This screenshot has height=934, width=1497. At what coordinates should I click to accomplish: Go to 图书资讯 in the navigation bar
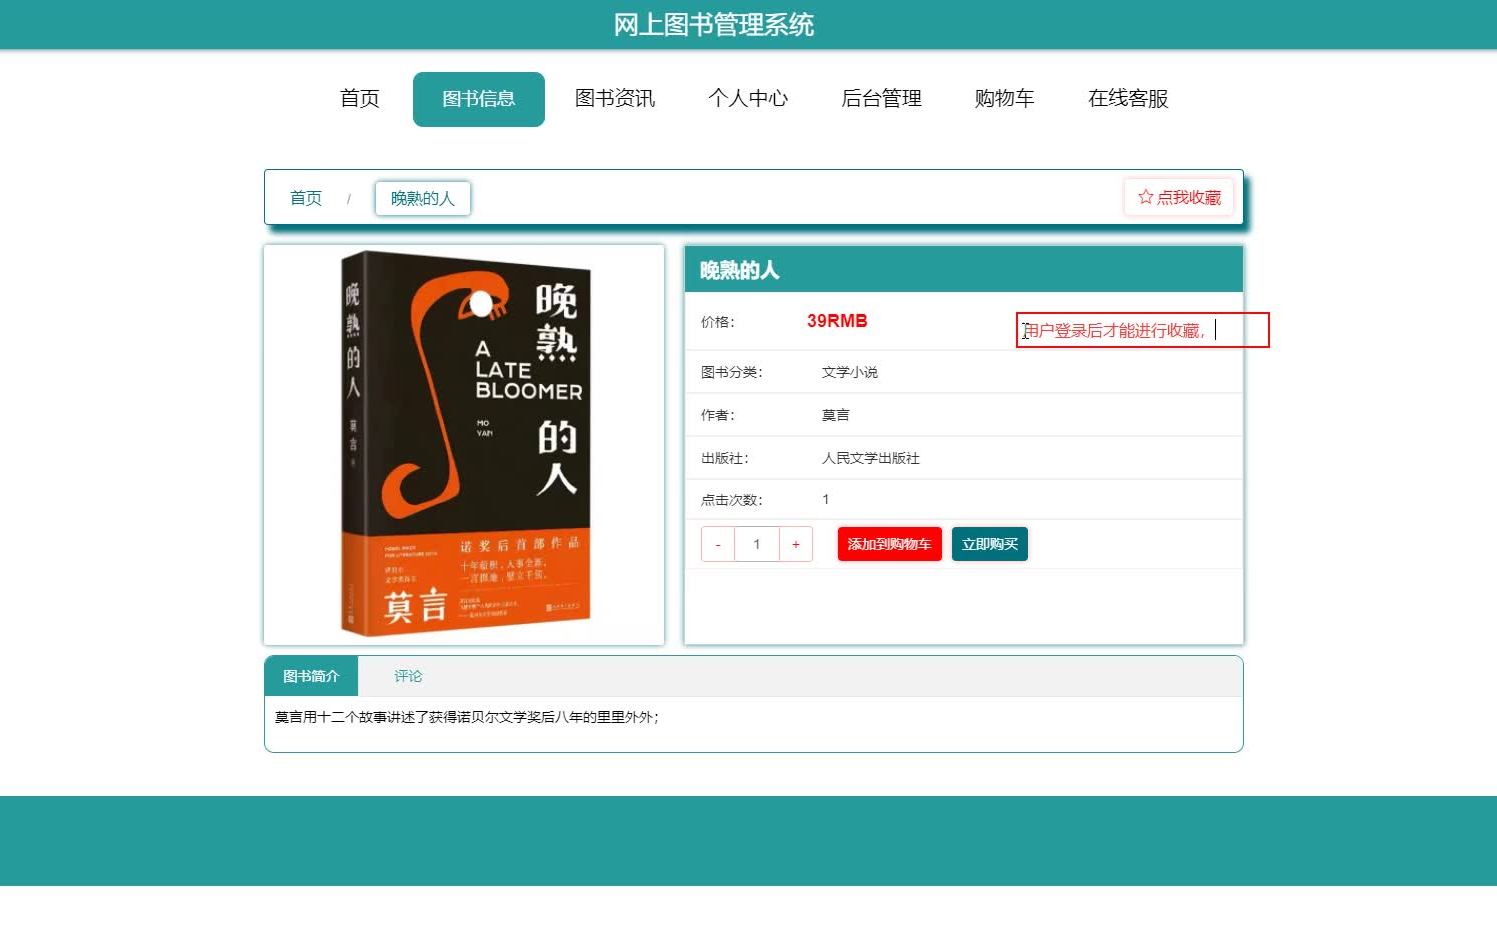tap(615, 98)
